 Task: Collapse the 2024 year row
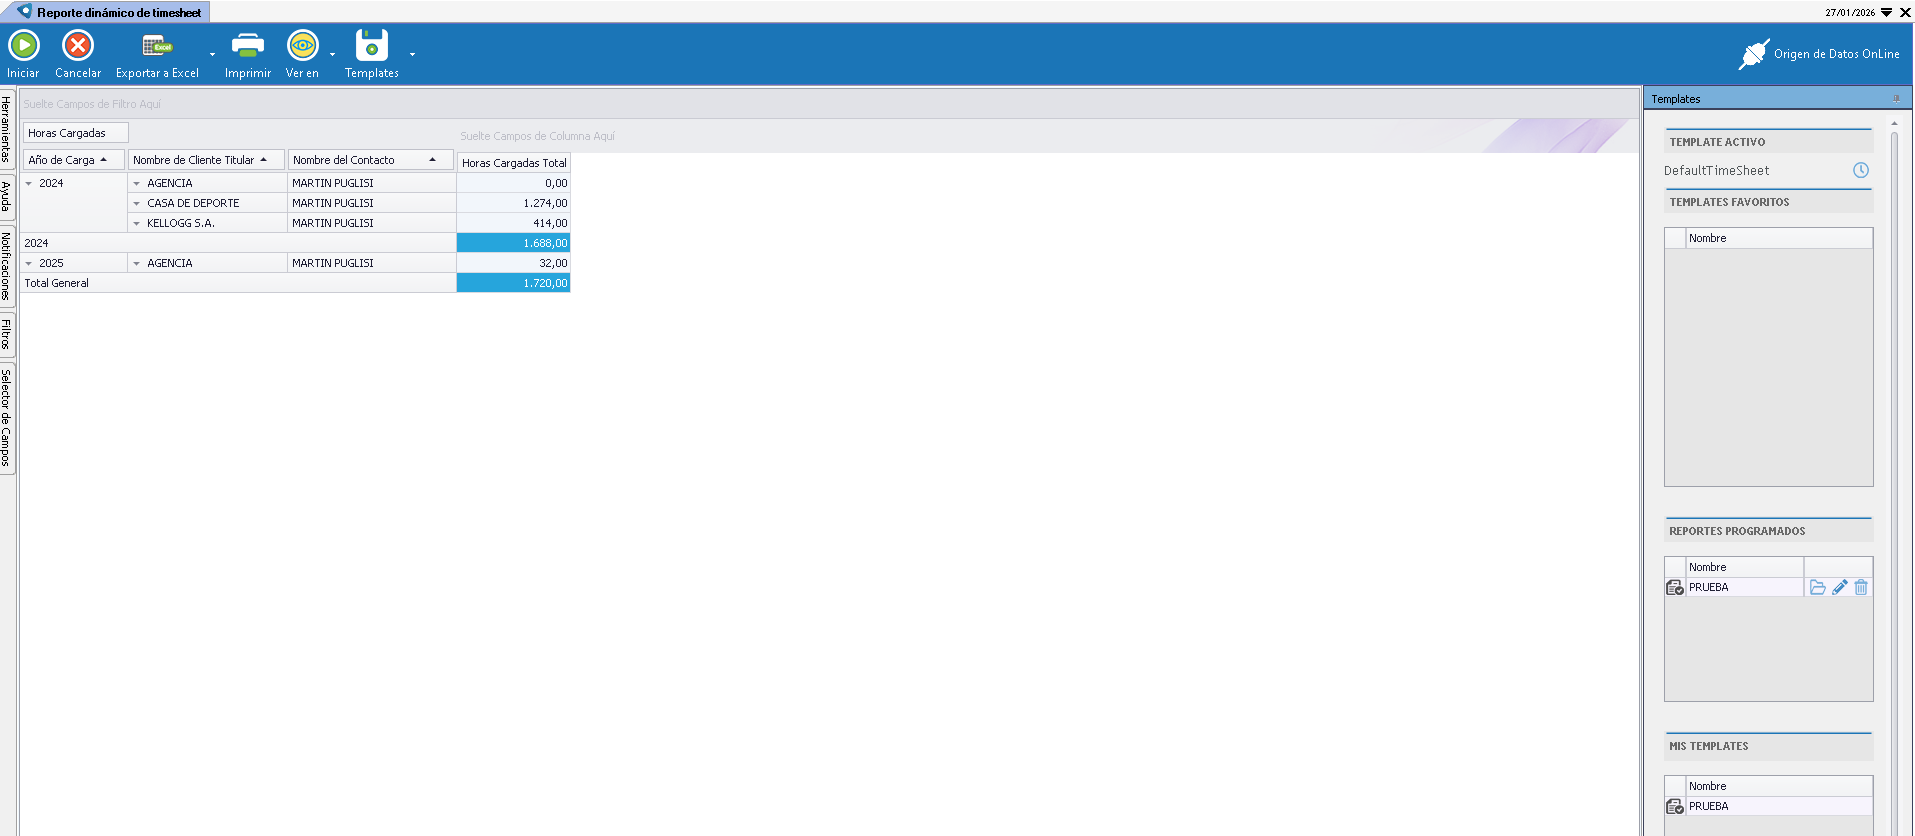click(29, 184)
